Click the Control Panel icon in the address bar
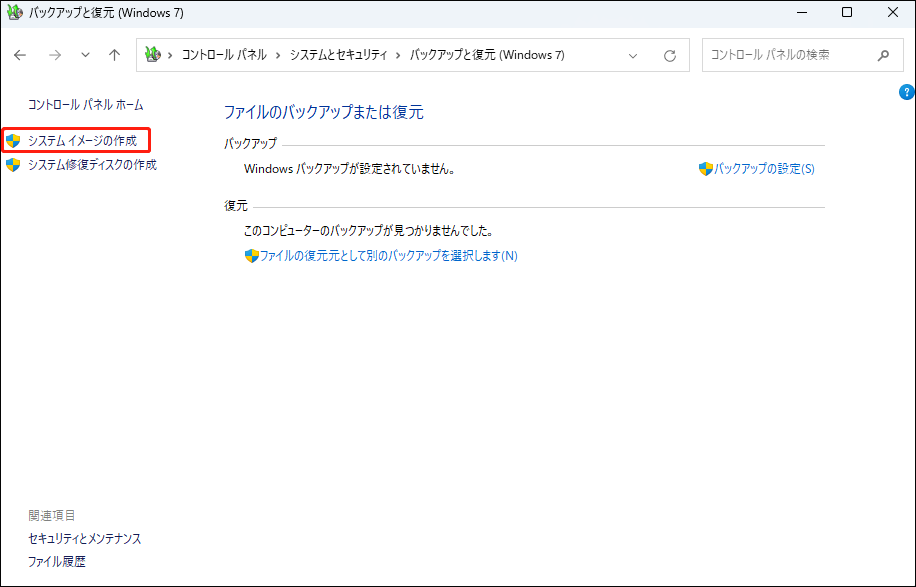The width and height of the screenshot is (916, 587). click(x=152, y=55)
